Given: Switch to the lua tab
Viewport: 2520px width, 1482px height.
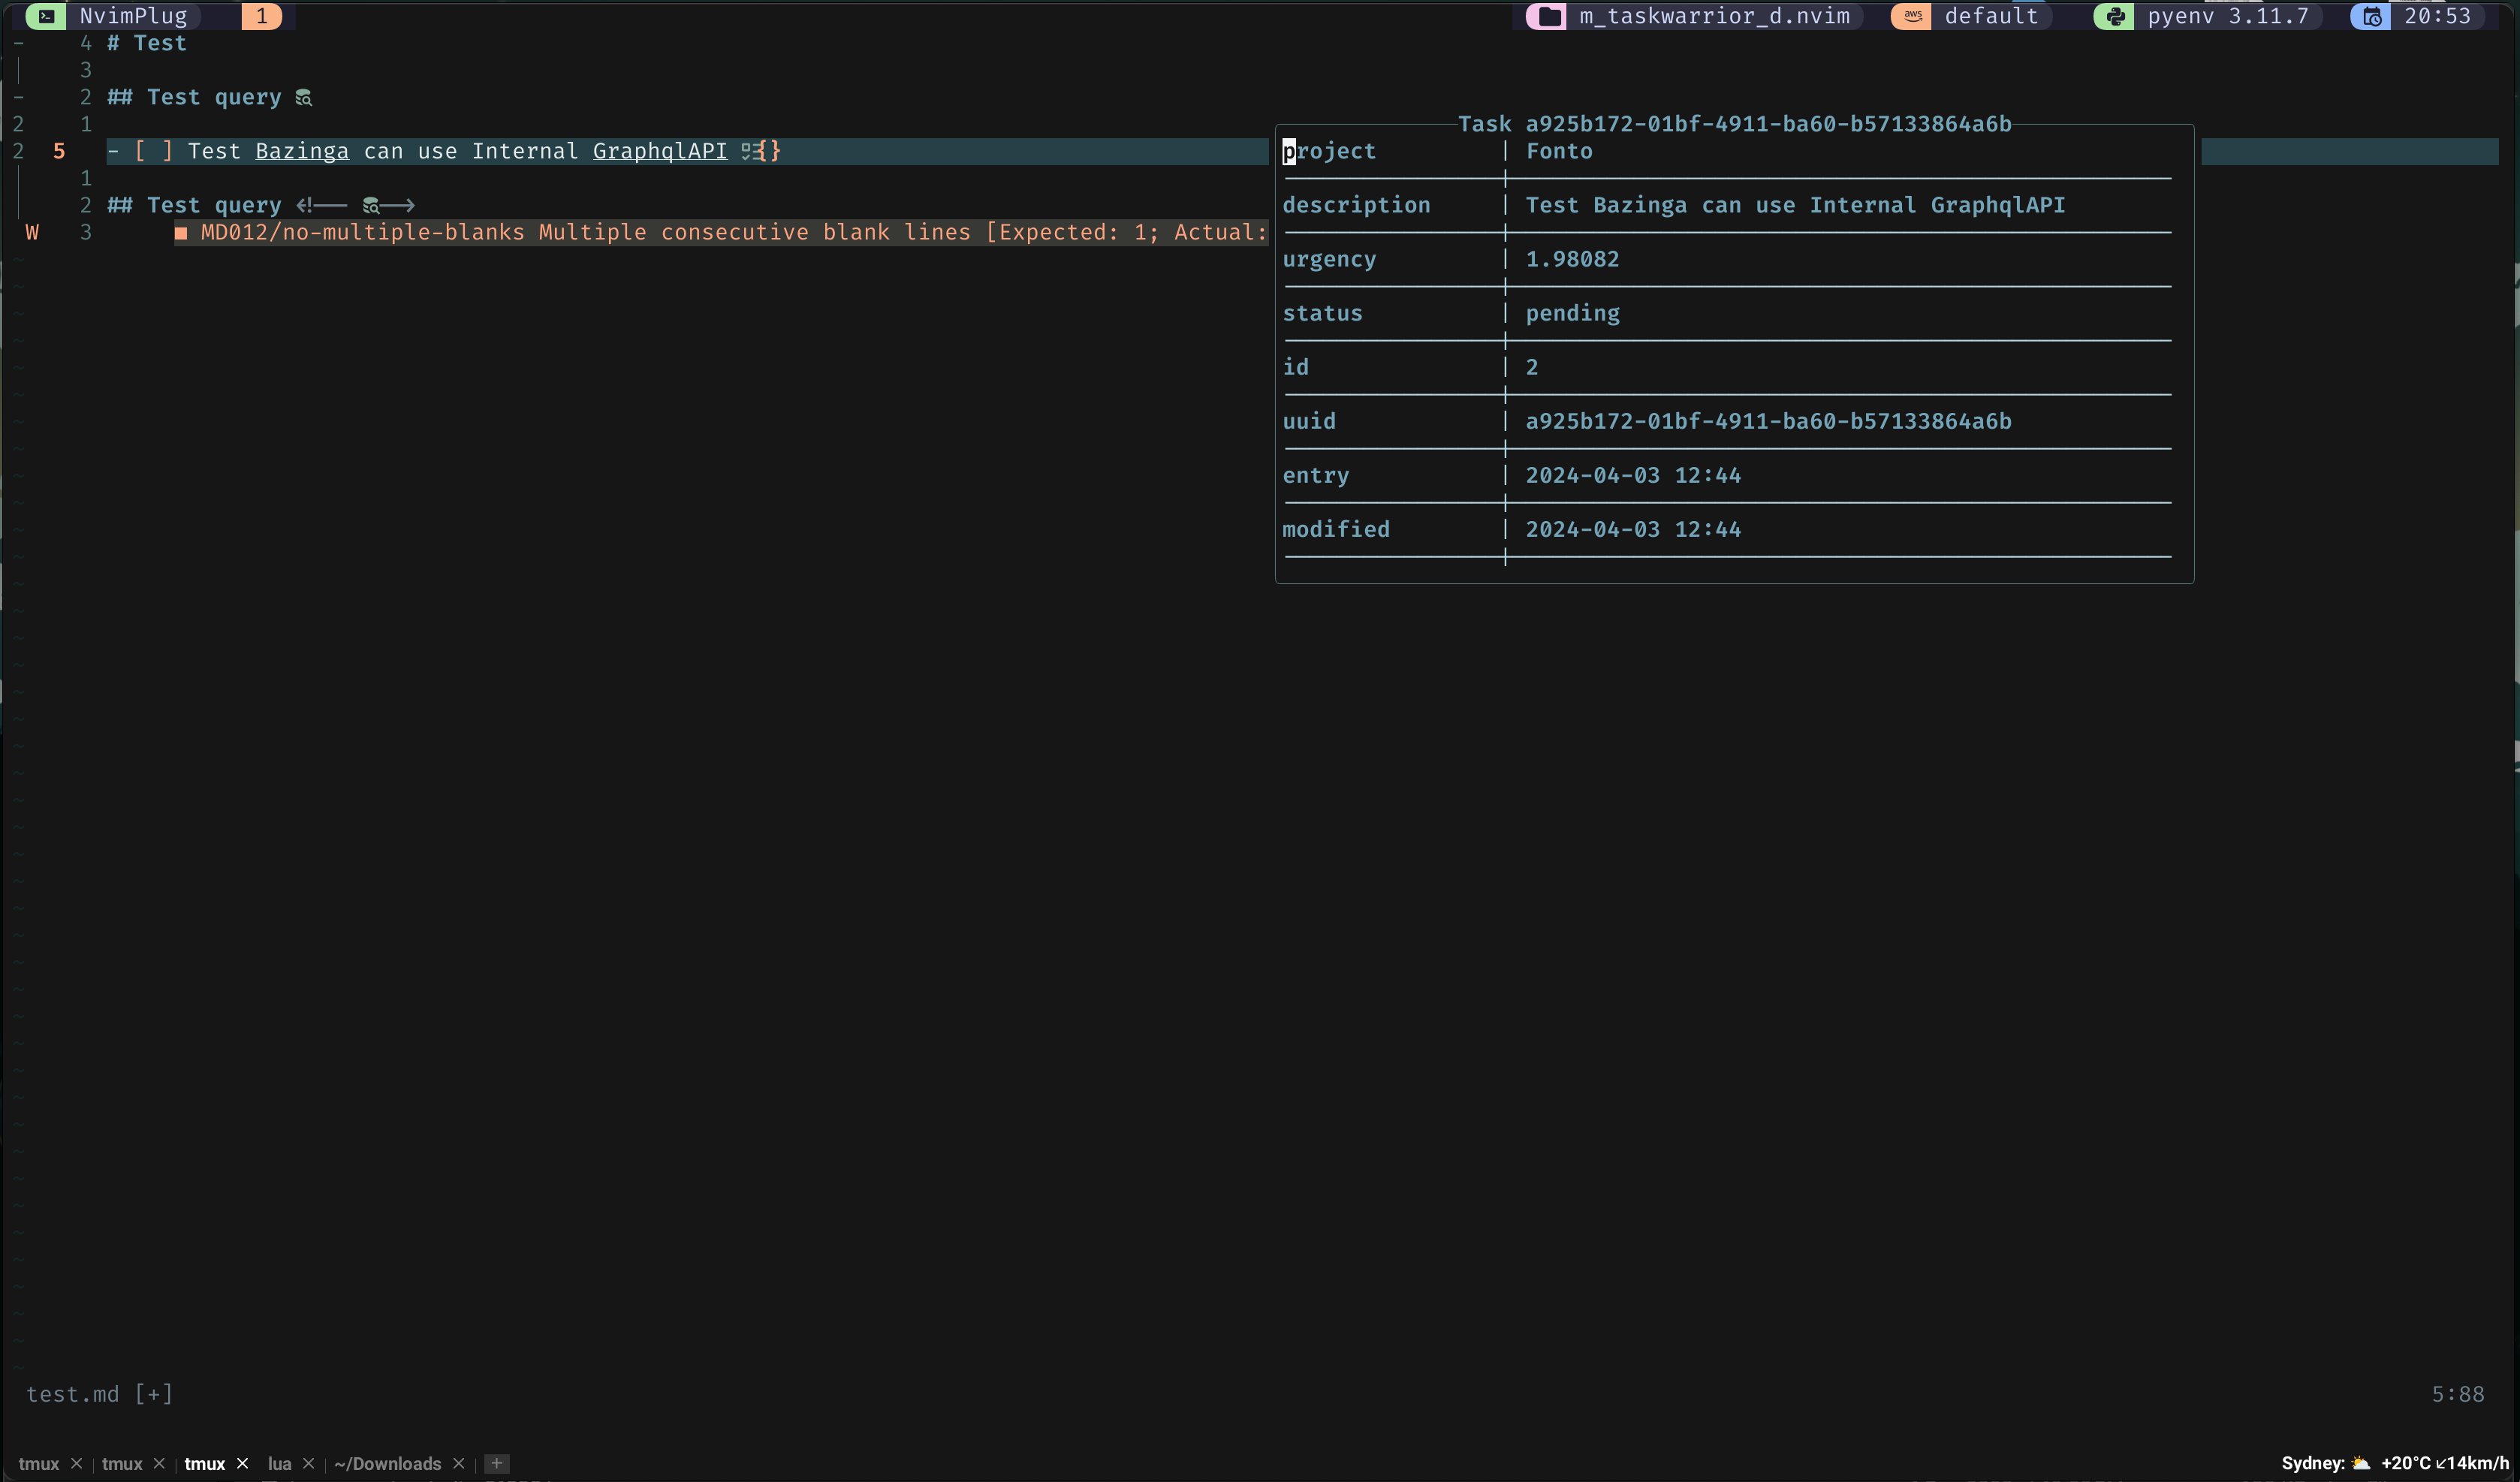Looking at the screenshot, I should (279, 1463).
